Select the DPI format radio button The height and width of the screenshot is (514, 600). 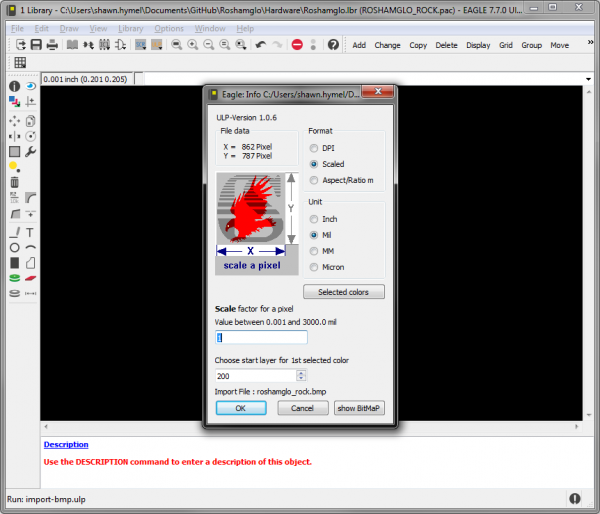(x=314, y=148)
